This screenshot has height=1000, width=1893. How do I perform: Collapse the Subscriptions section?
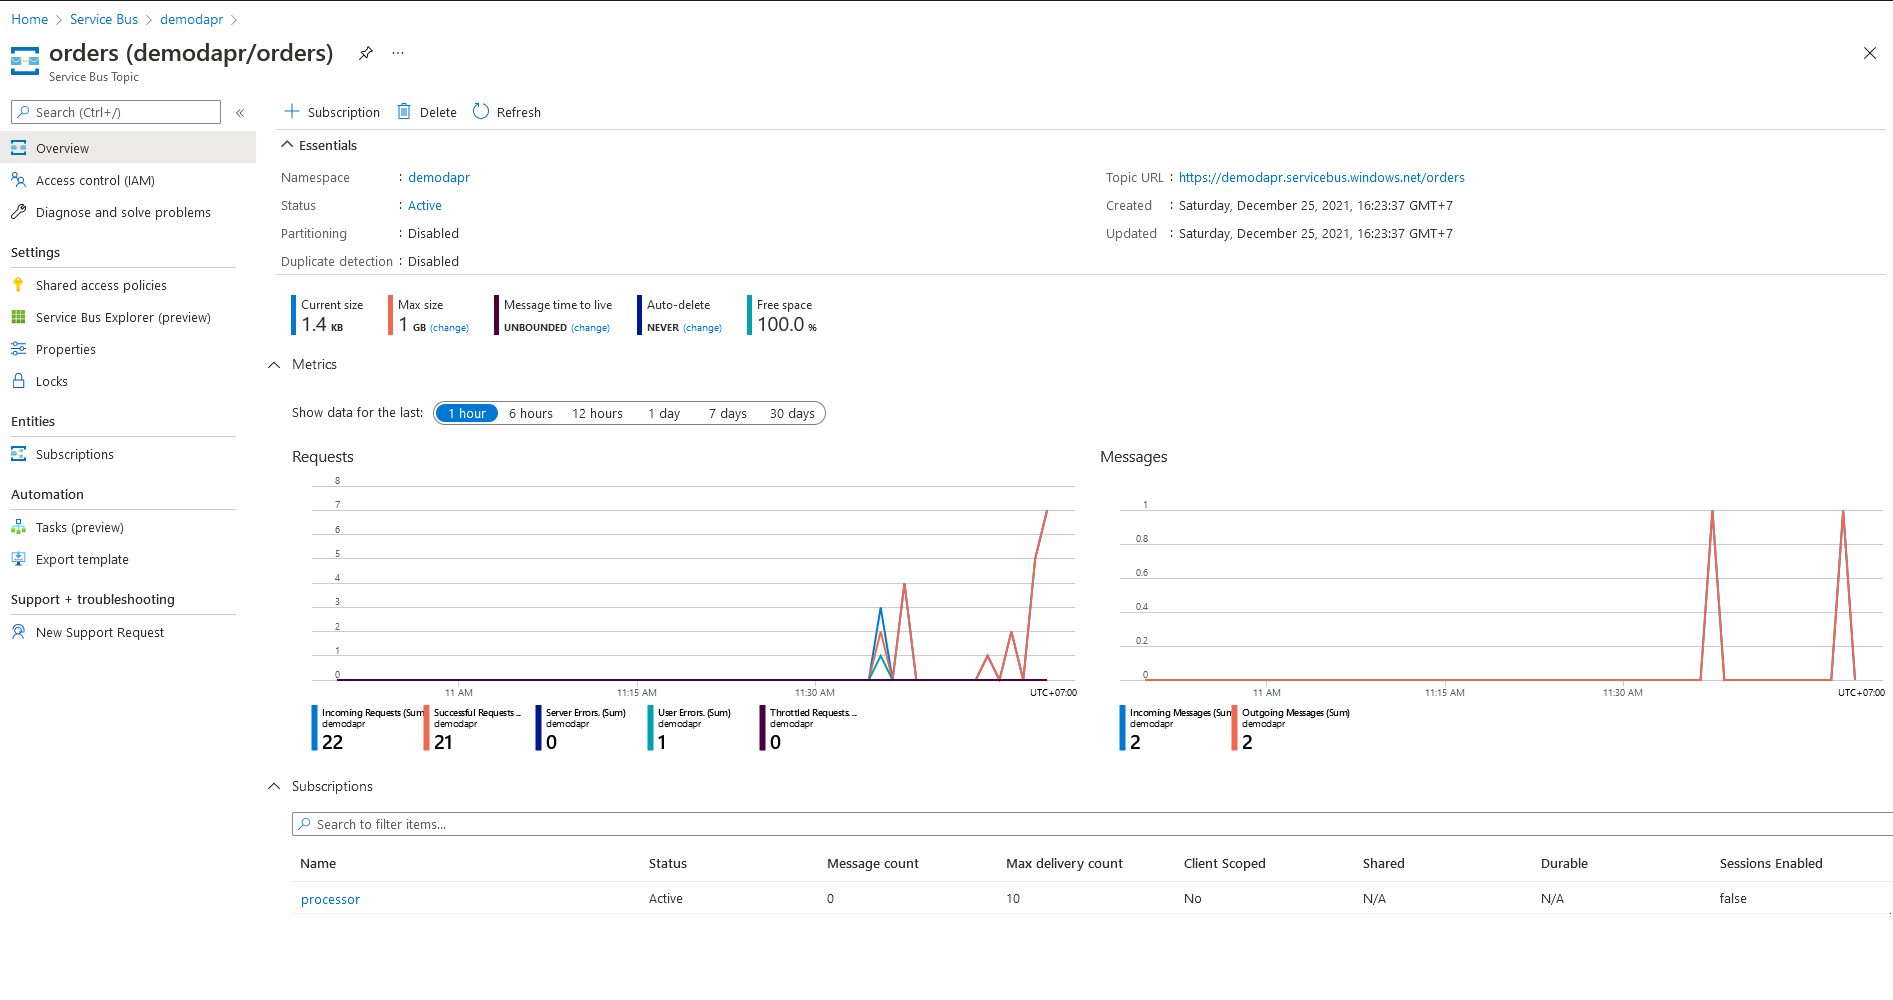pyautogui.click(x=274, y=787)
